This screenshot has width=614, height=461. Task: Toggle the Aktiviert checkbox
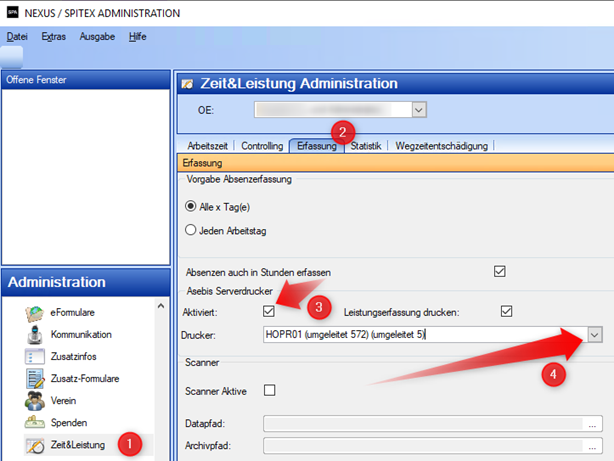tap(269, 311)
